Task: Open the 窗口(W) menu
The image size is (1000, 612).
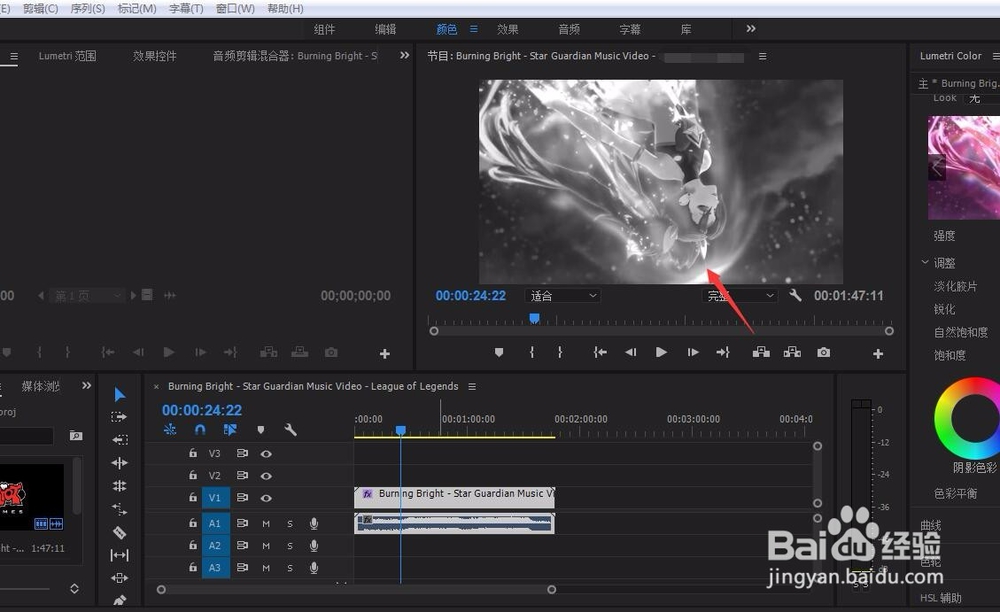Action: (x=235, y=9)
